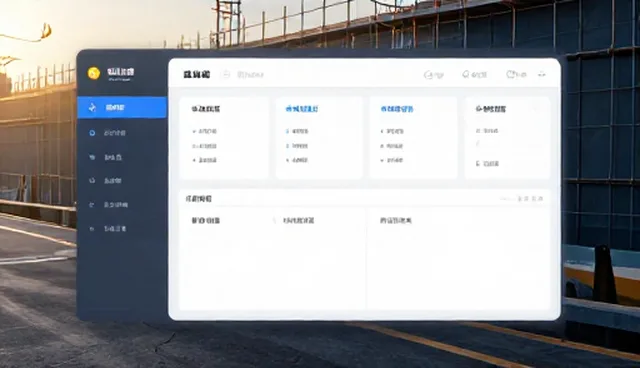This screenshot has width=640, height=368.
Task: Click the fifth sidebar item's icon
Action: coord(92,205)
